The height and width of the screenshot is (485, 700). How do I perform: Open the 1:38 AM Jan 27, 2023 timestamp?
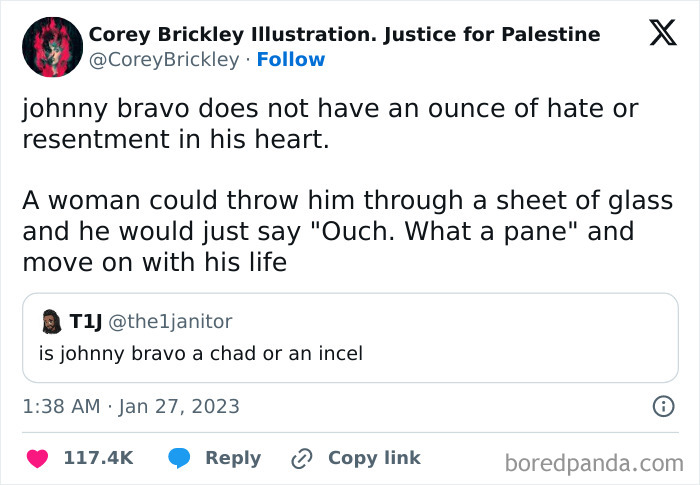pos(131,407)
